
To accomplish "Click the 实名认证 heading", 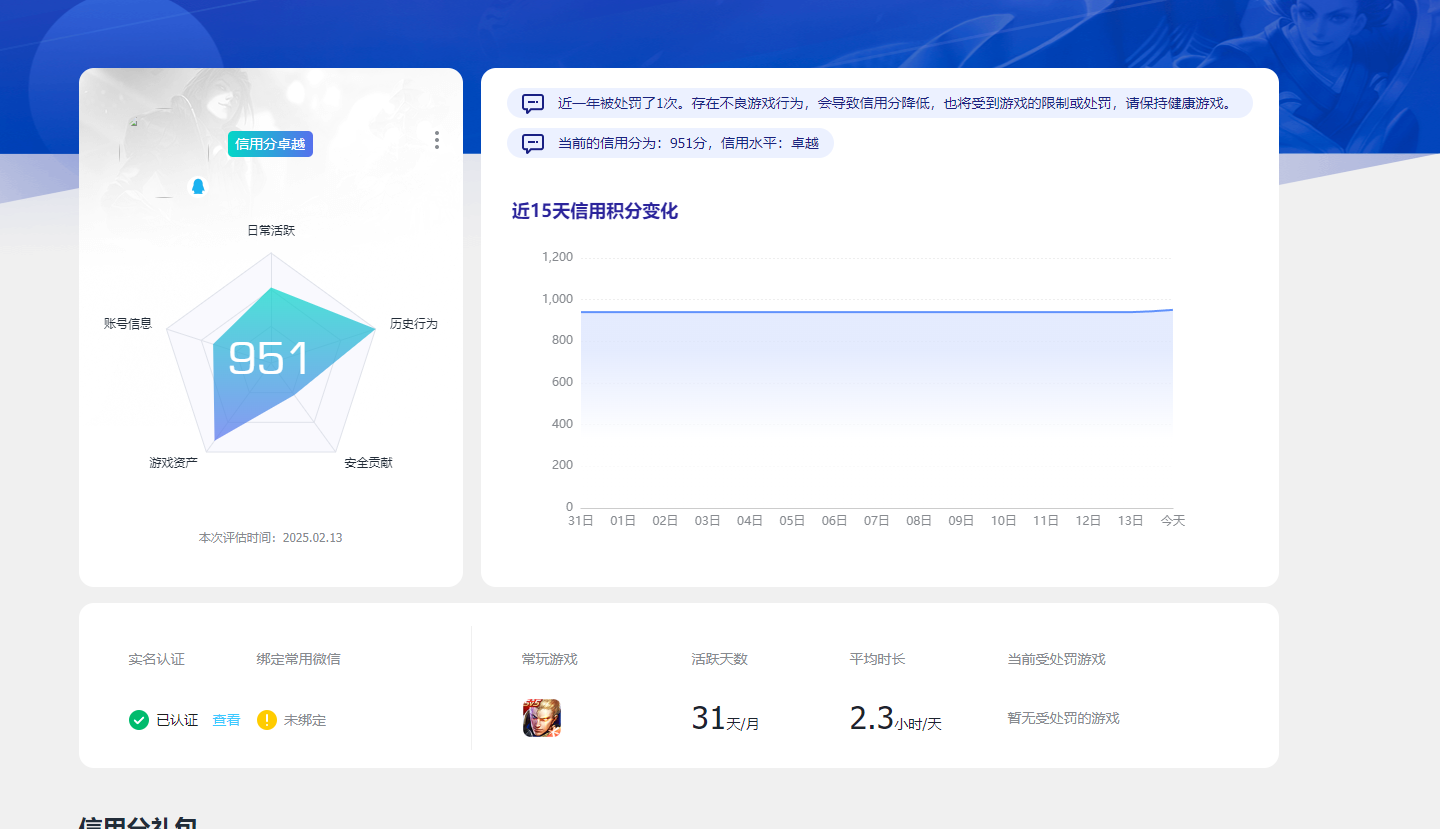I will [156, 659].
